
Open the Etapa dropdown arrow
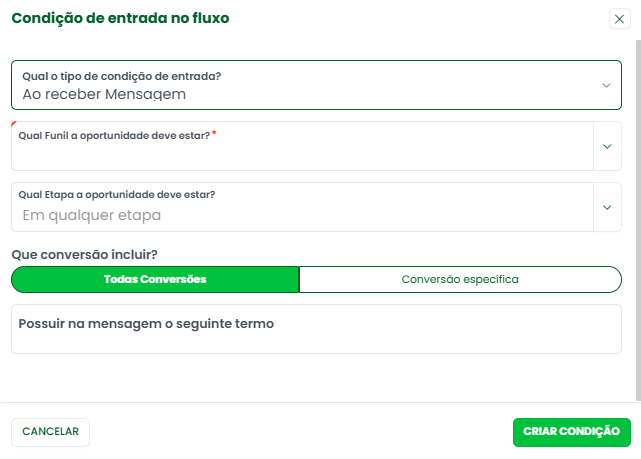pos(607,207)
